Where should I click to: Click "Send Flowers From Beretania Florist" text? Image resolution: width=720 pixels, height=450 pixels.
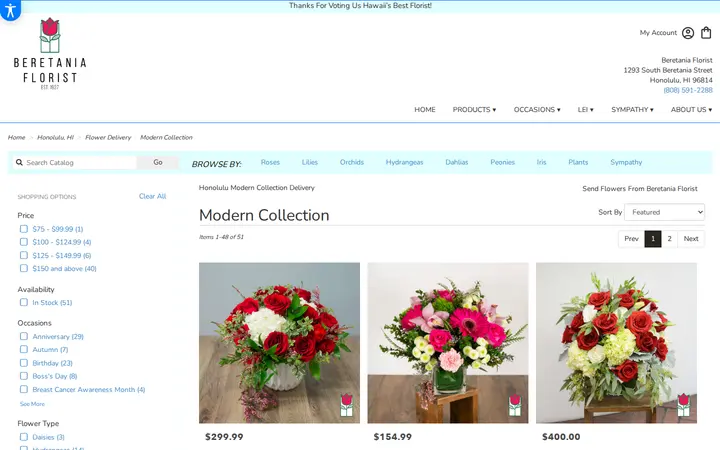tap(640, 189)
